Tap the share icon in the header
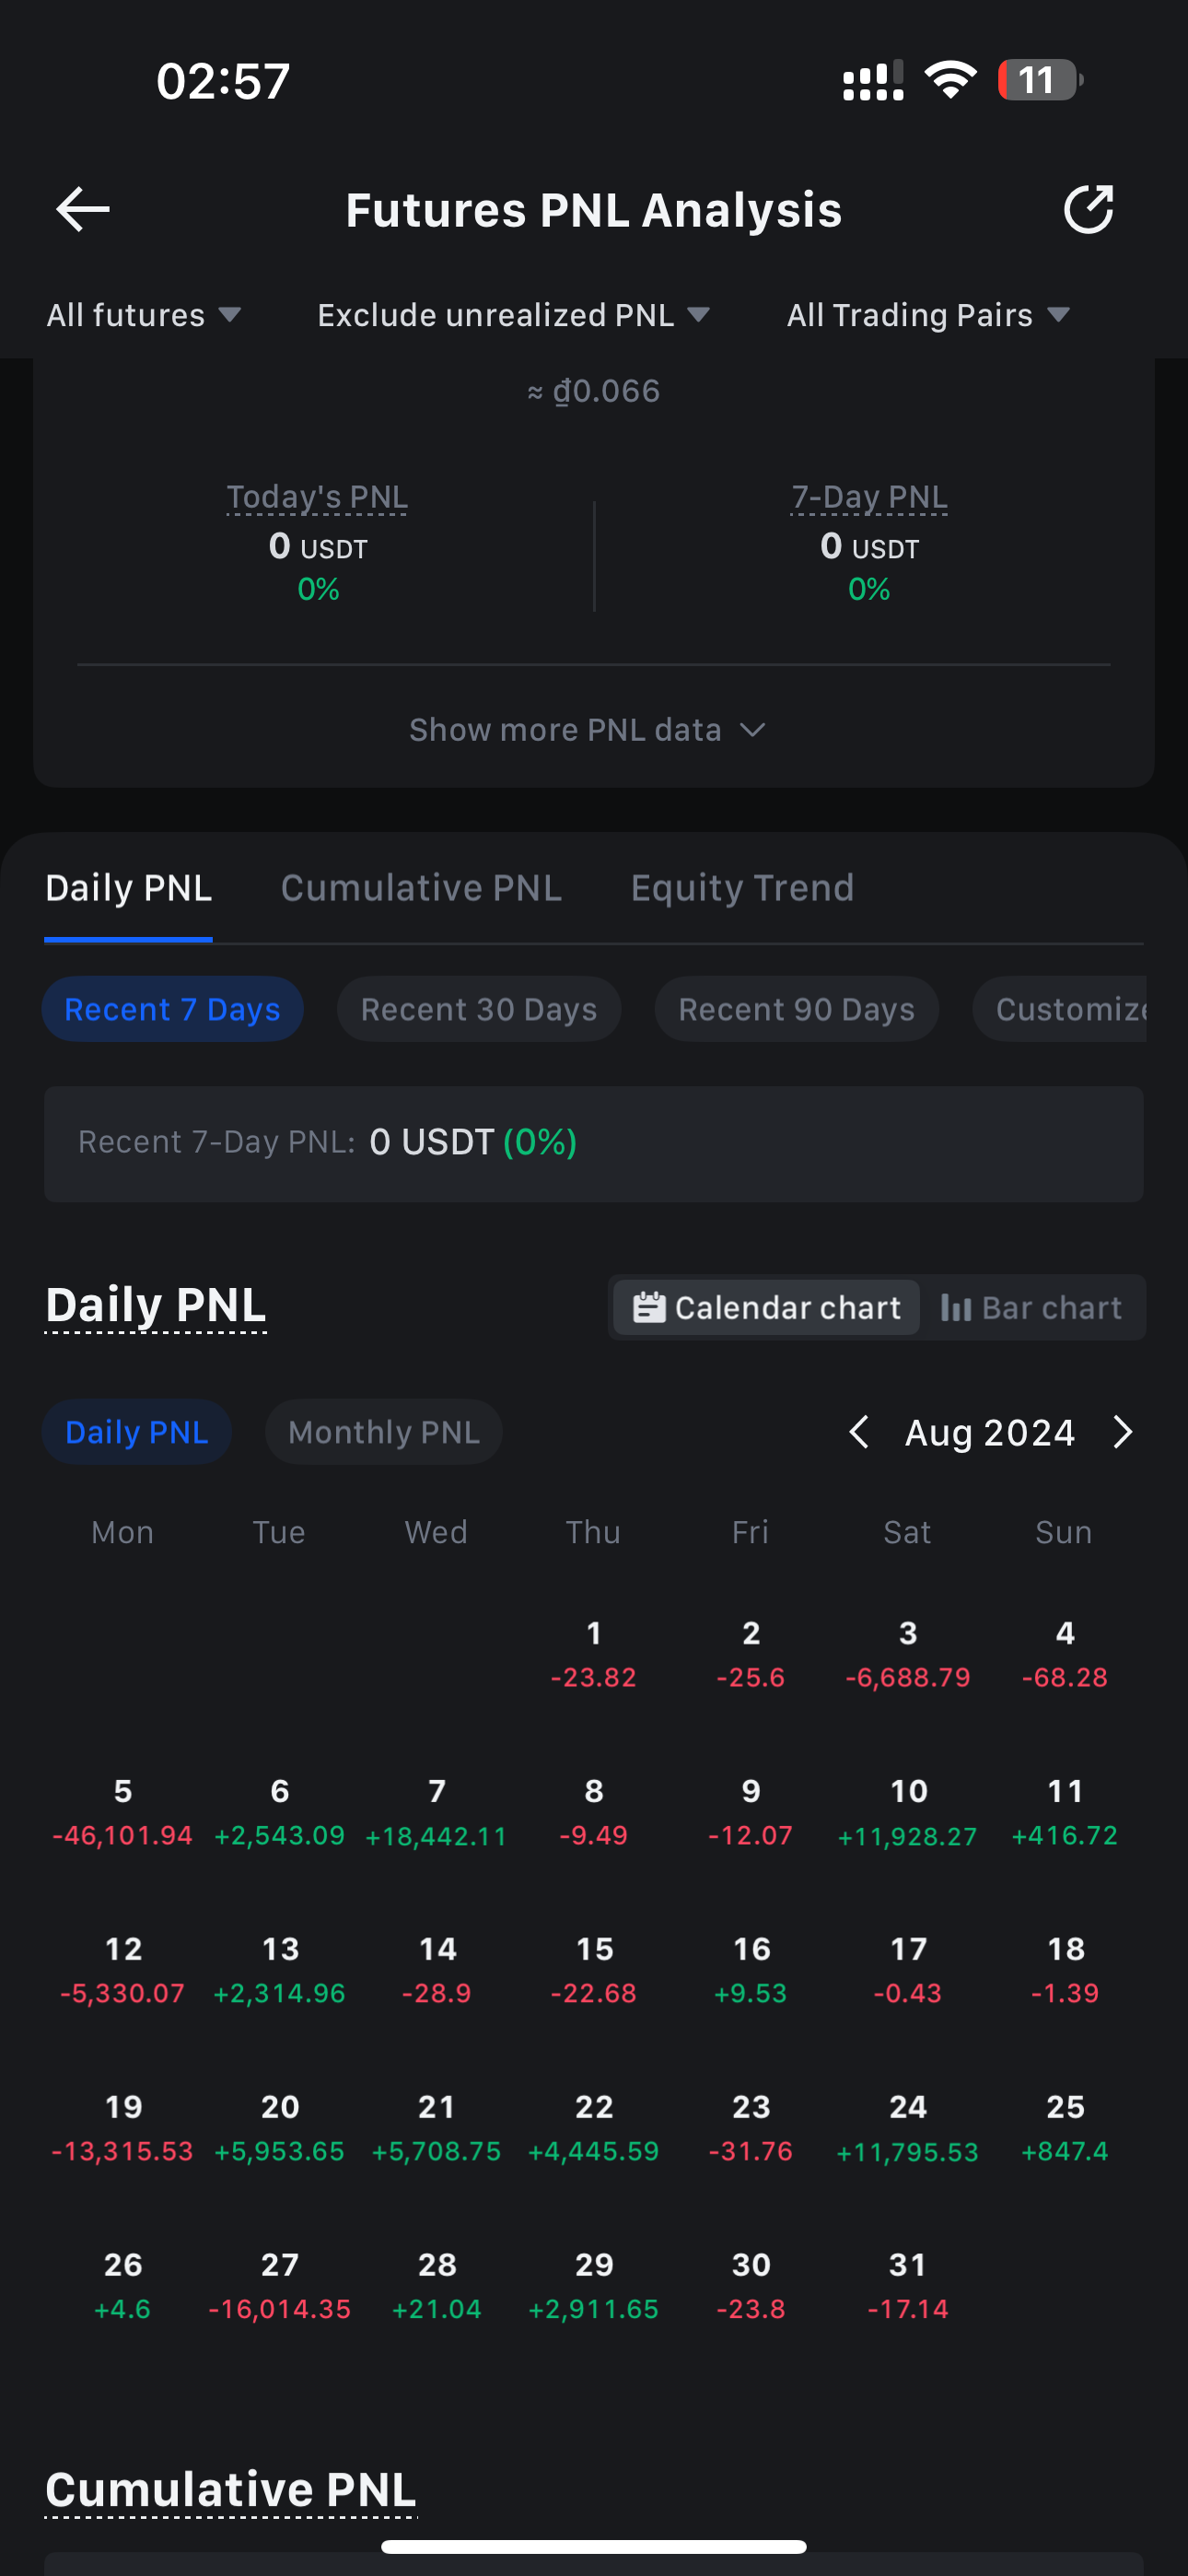This screenshot has width=1188, height=2576. pyautogui.click(x=1088, y=209)
